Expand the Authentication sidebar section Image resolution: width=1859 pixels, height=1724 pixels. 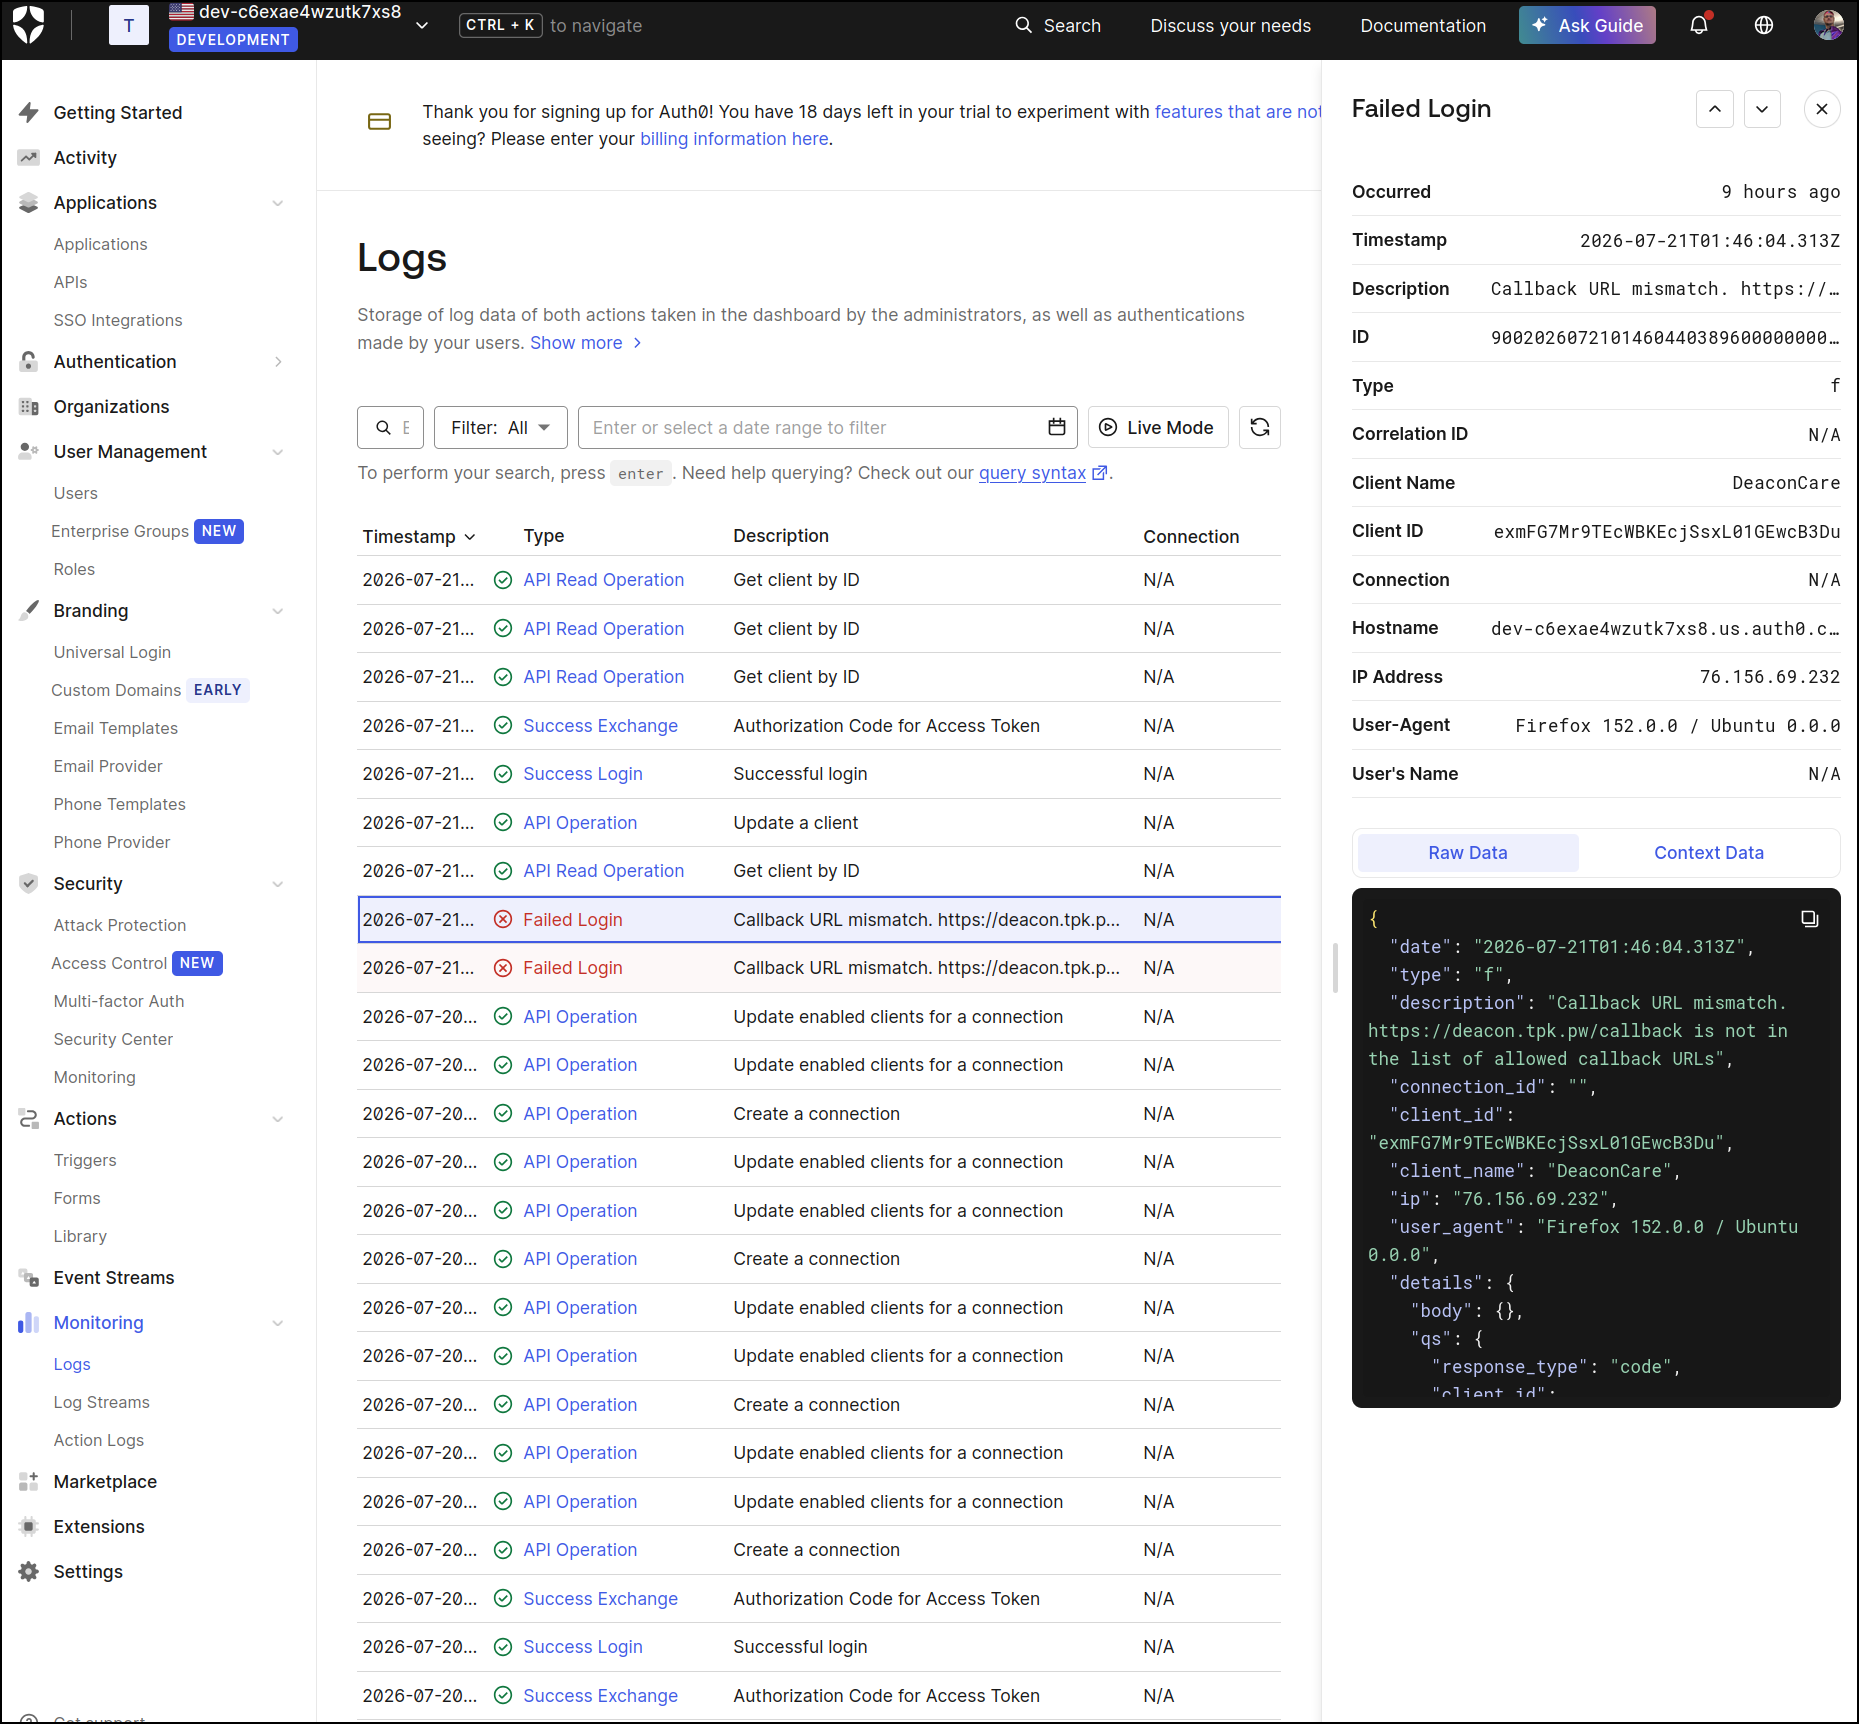point(278,362)
